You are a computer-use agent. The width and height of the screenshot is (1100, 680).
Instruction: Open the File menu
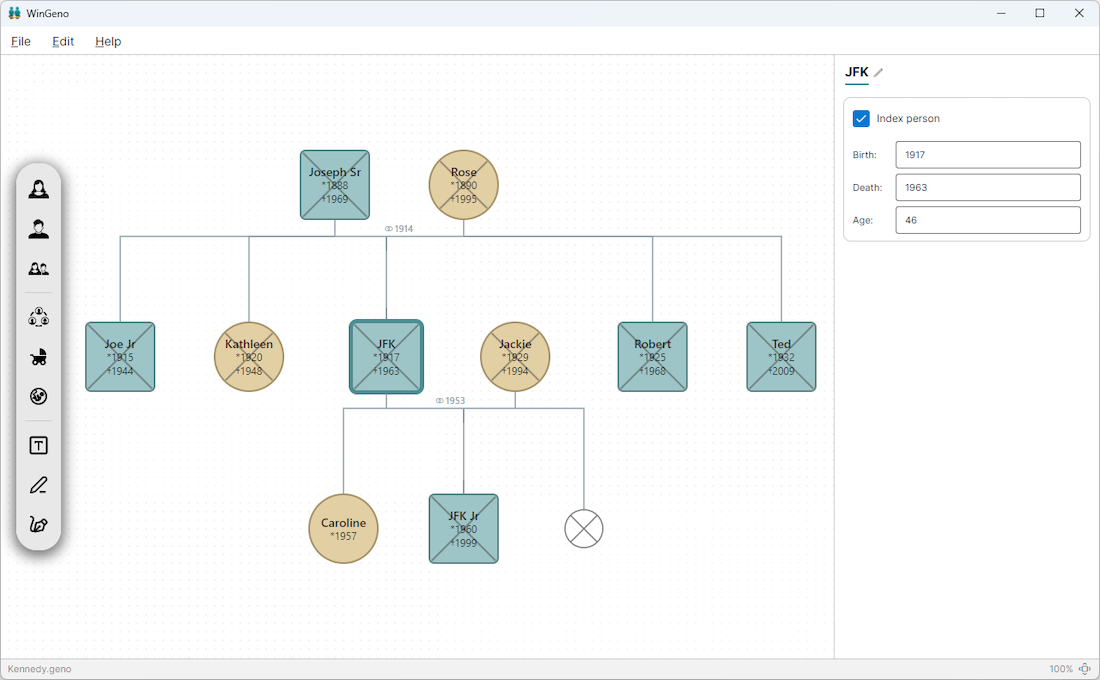pyautogui.click(x=21, y=41)
